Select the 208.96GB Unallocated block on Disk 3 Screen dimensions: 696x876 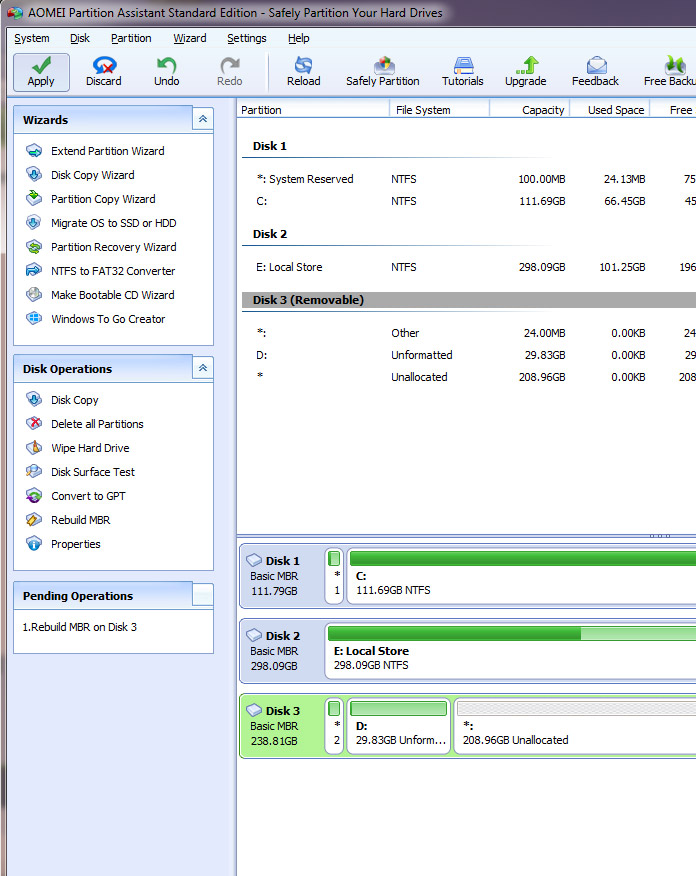tap(575, 731)
